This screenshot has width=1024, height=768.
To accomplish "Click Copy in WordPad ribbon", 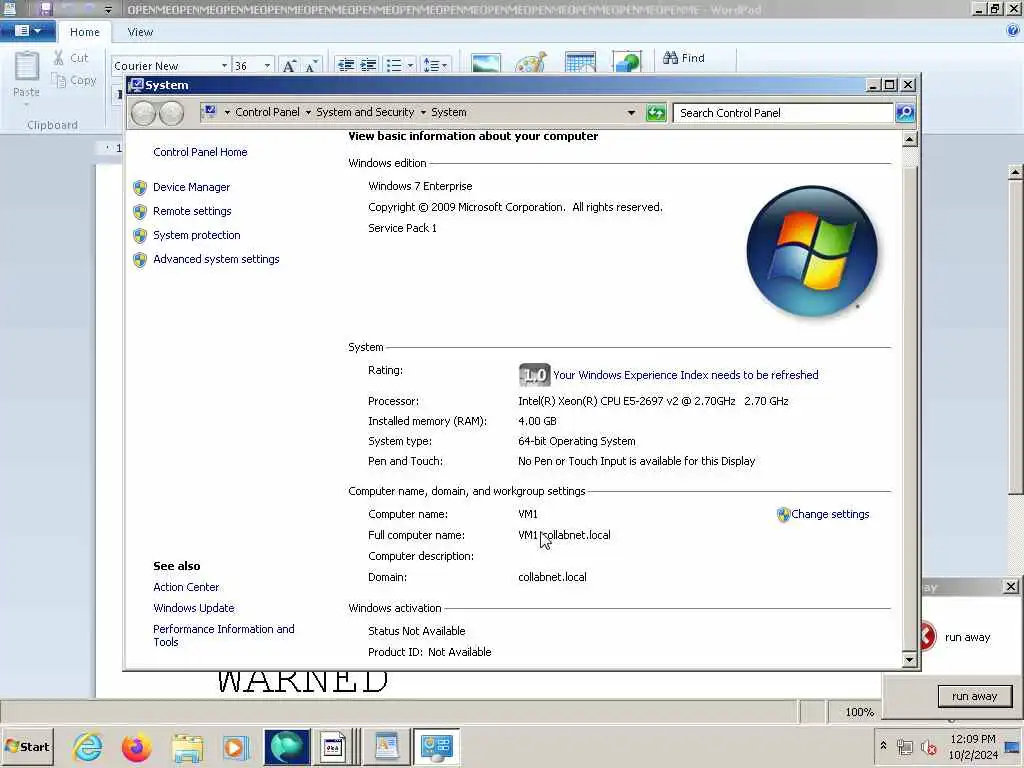I will pos(74,80).
